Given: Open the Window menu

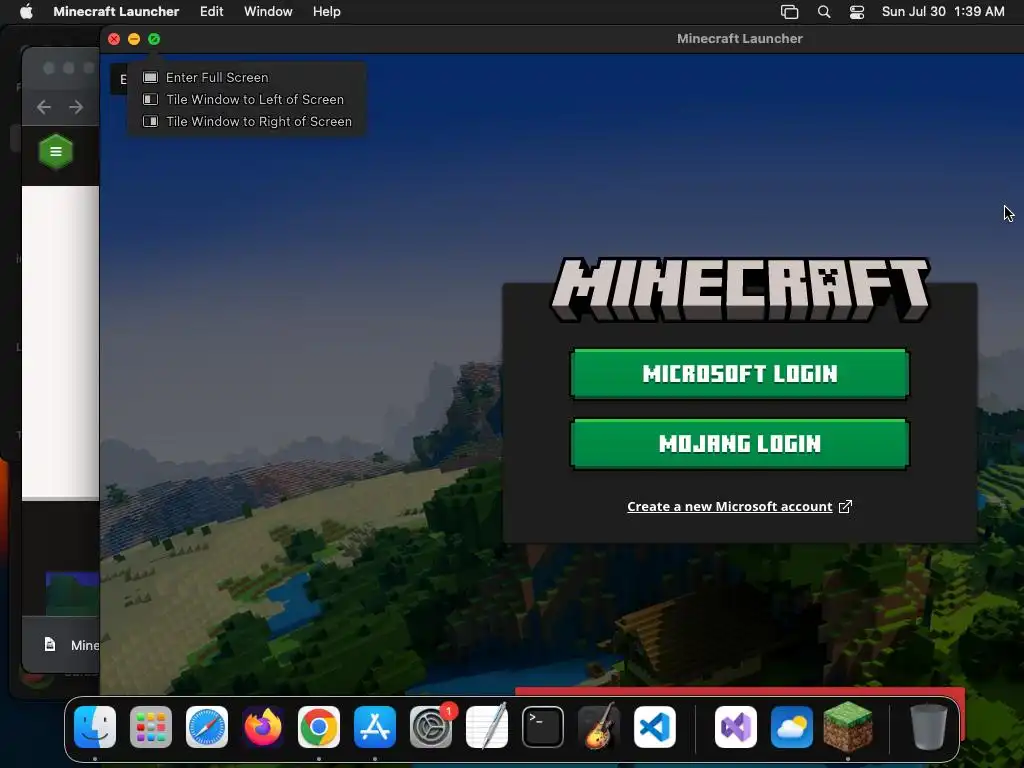Looking at the screenshot, I should pyautogui.click(x=268, y=12).
